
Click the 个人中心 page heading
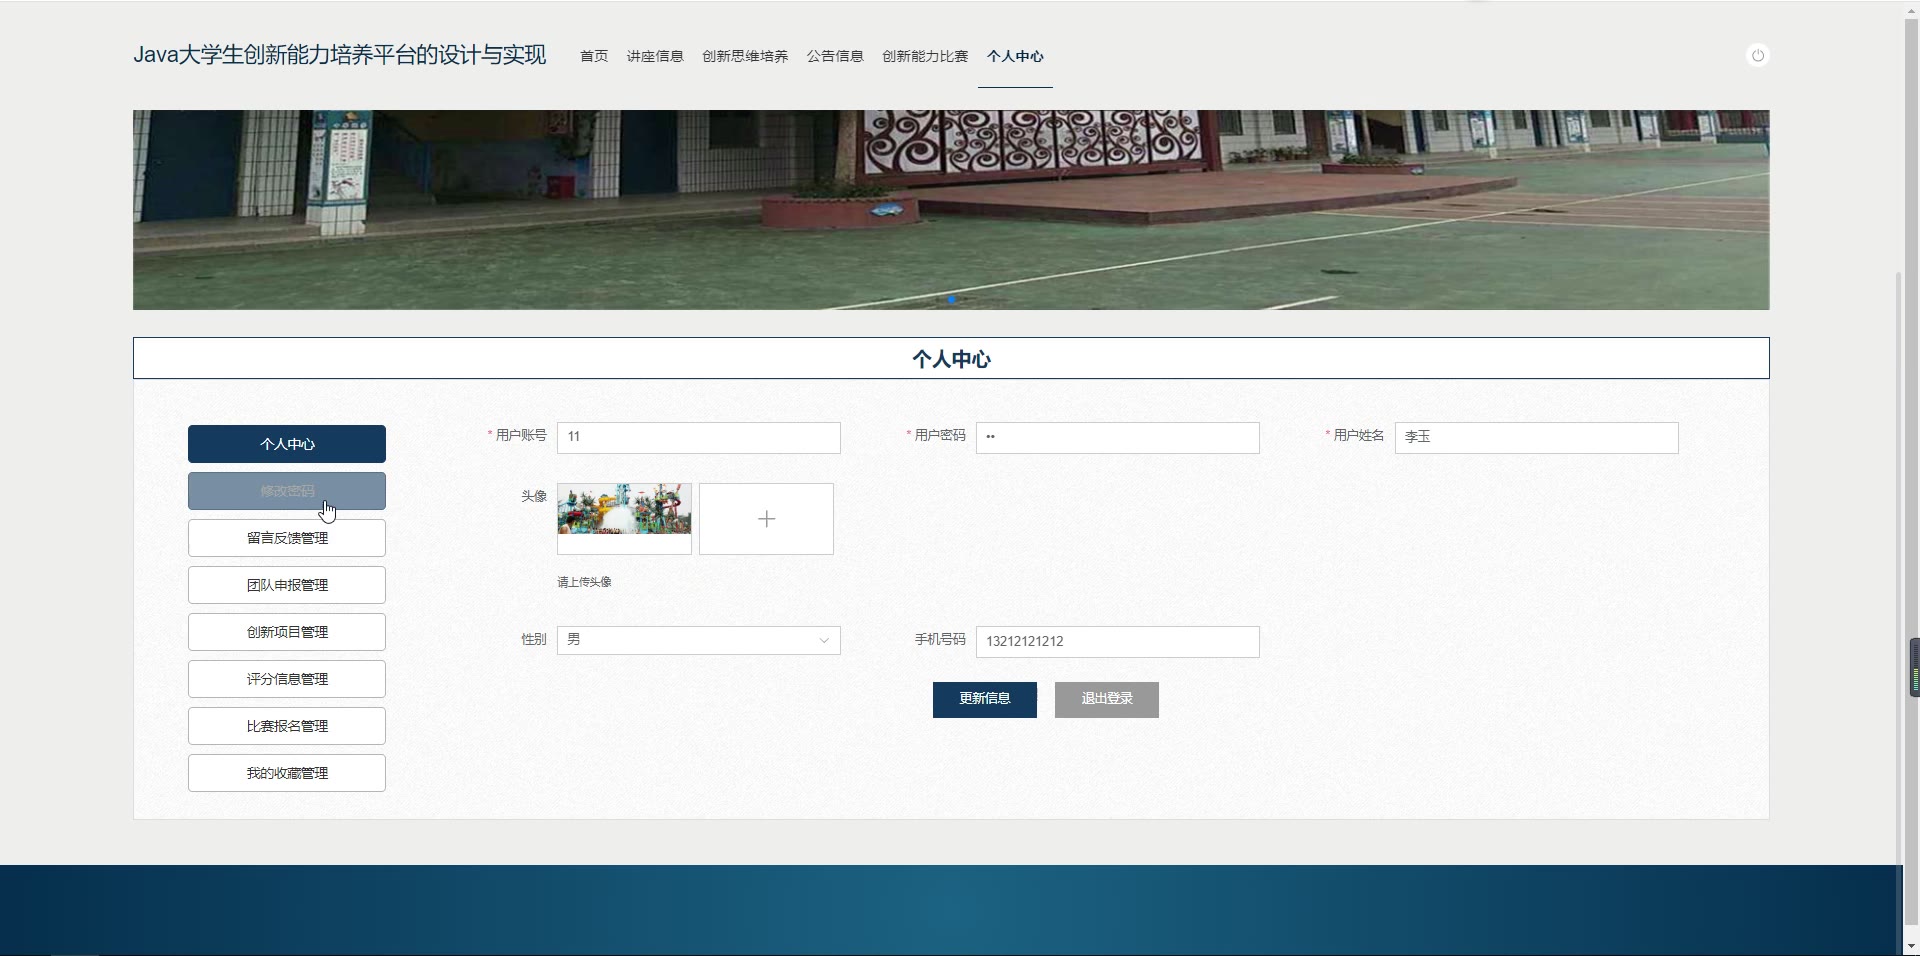951,359
